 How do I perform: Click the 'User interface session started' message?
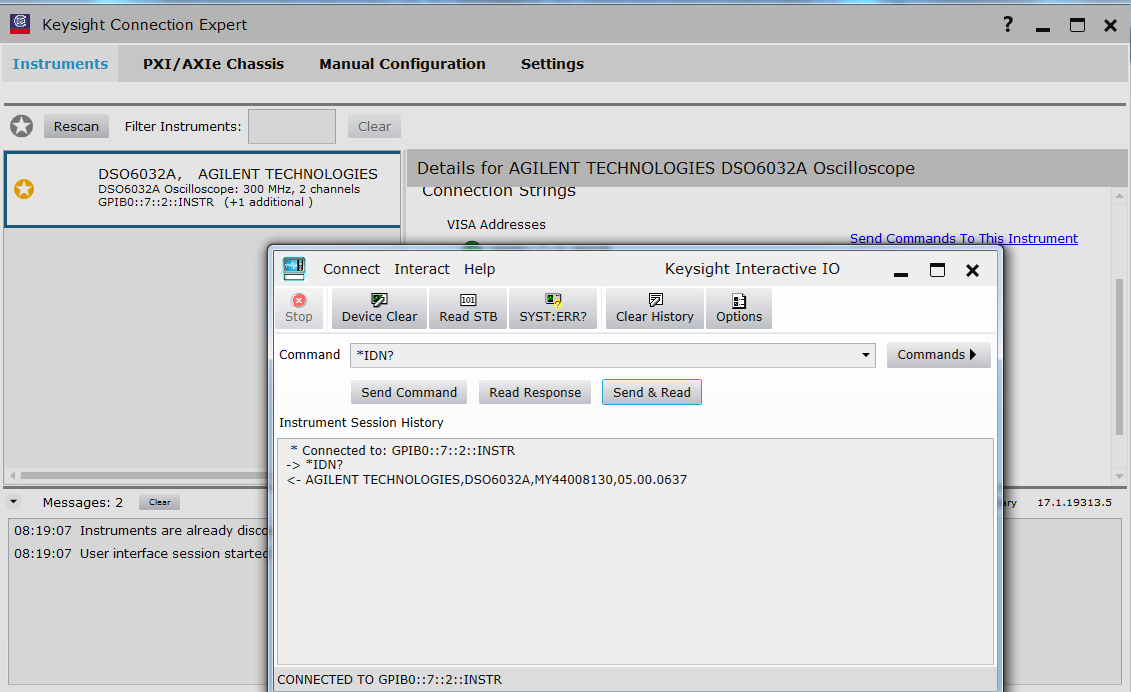(141, 553)
